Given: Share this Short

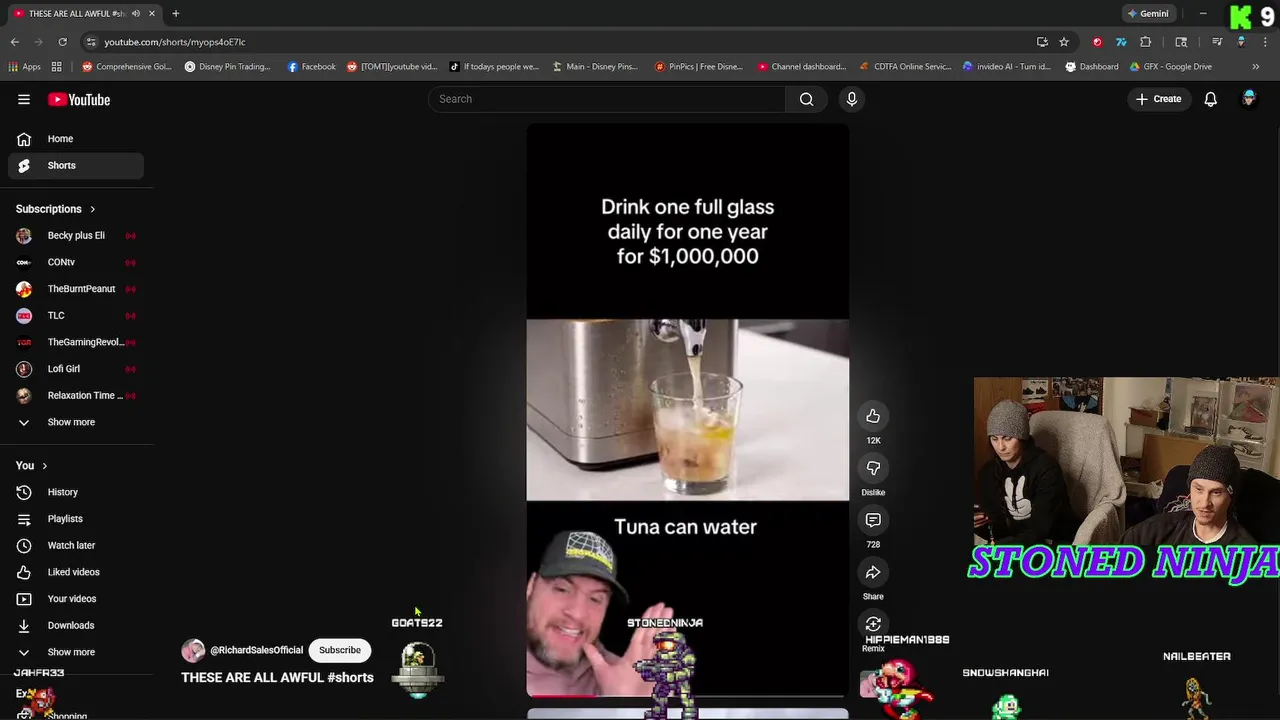Looking at the screenshot, I should coord(873,572).
